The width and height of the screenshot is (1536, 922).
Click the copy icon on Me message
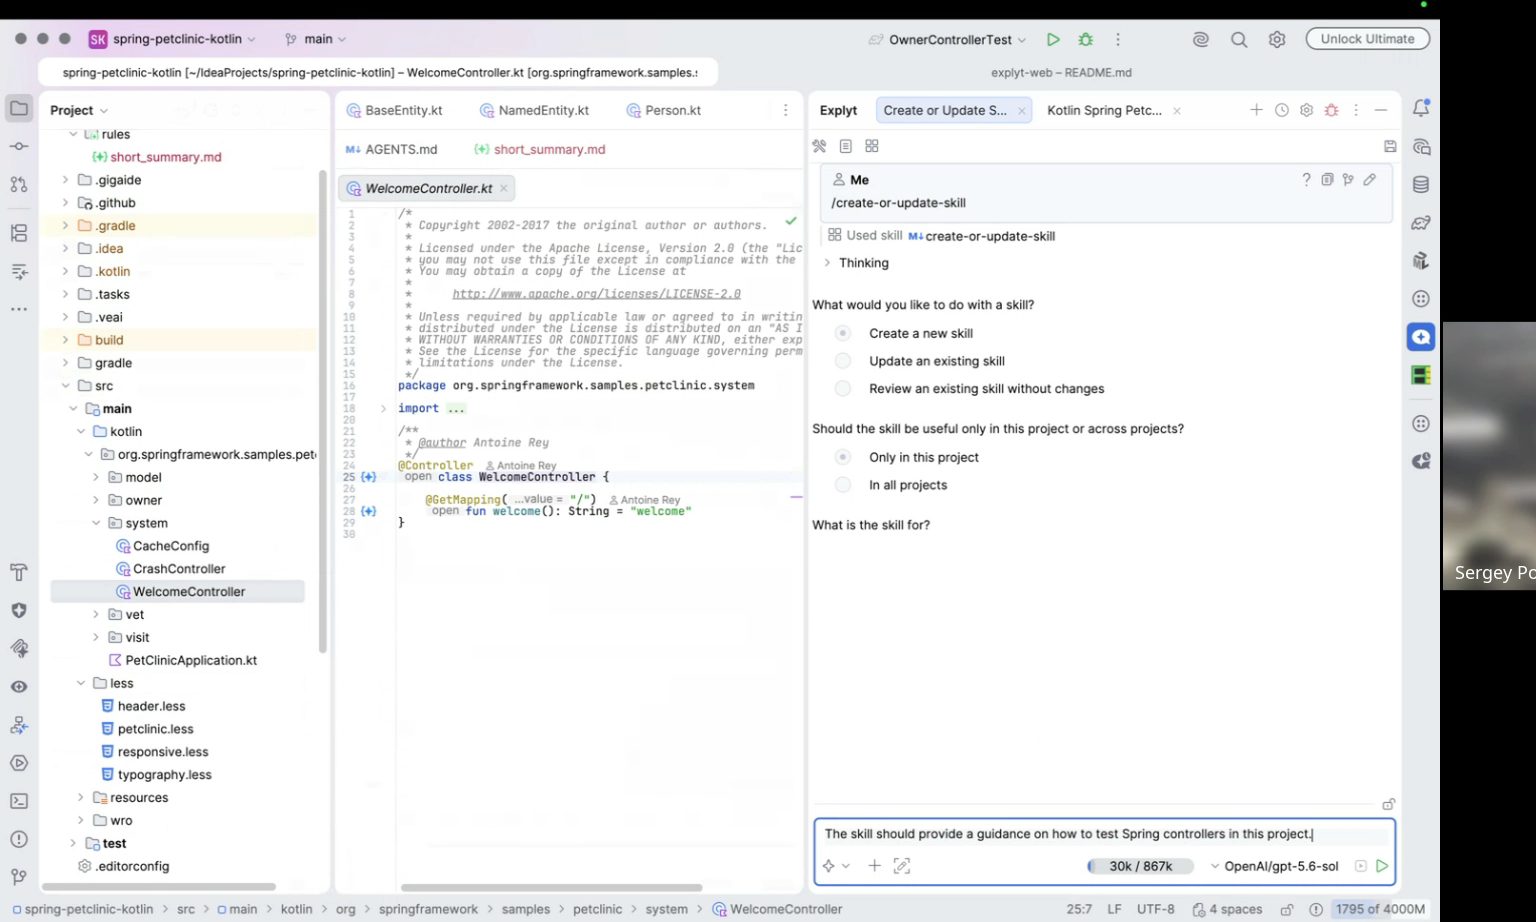tap(1327, 180)
